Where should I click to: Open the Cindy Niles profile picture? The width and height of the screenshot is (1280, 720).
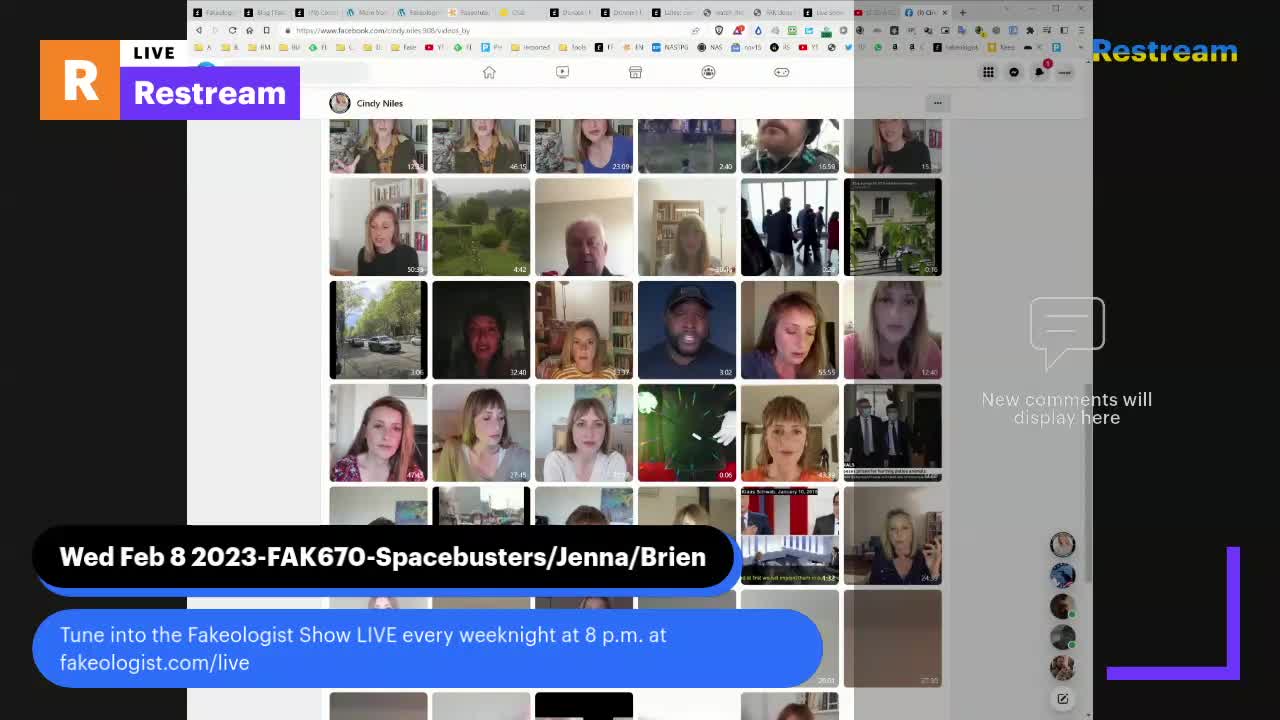click(x=340, y=103)
